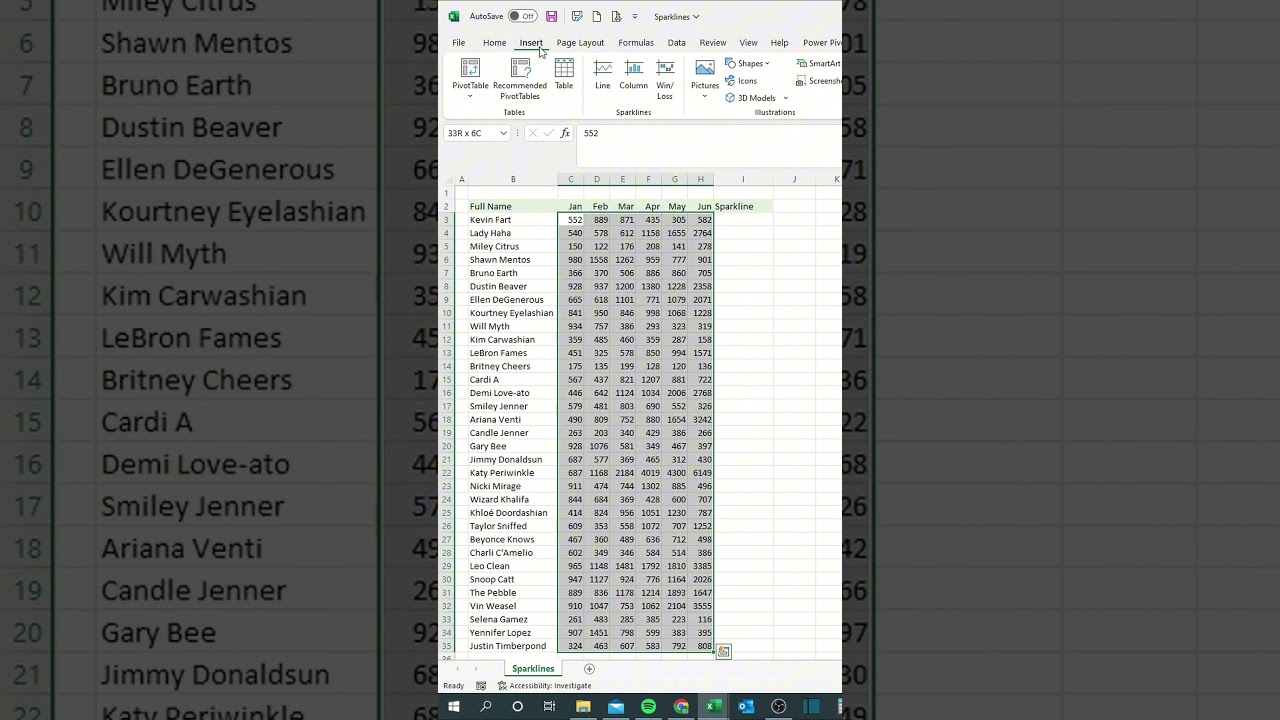Click the Jan column header cell
The image size is (1280, 720).
click(571, 207)
